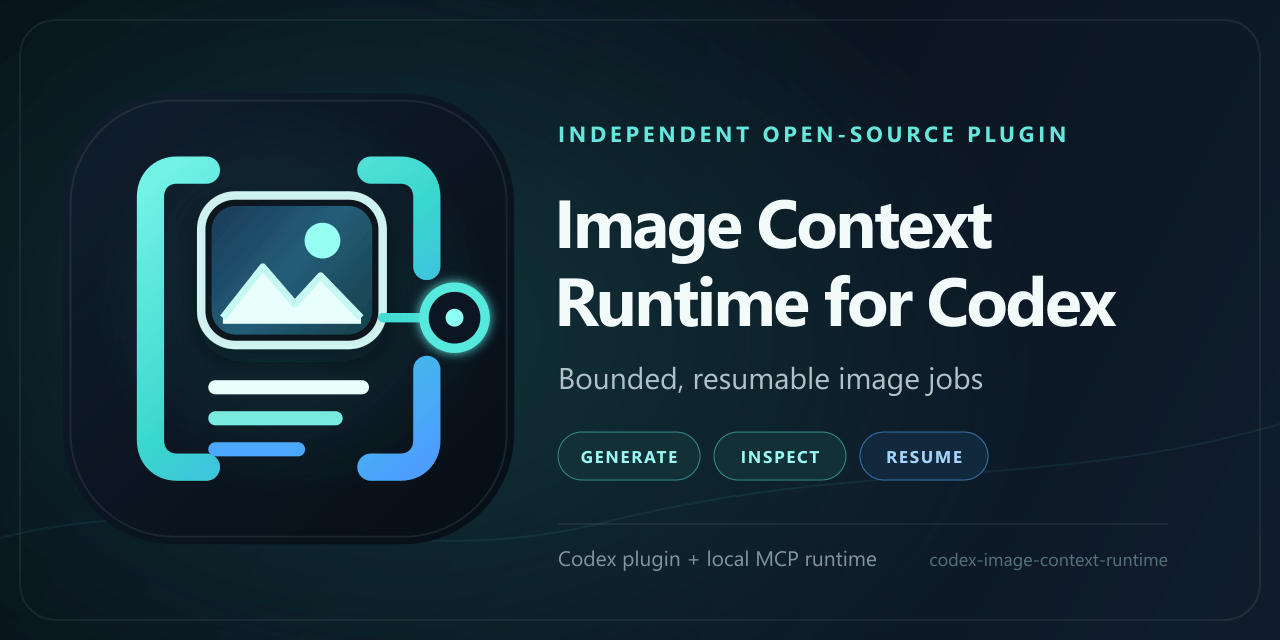This screenshot has height=640, width=1280.
Task: Click the glowing circular connector node
Action: pos(454,318)
